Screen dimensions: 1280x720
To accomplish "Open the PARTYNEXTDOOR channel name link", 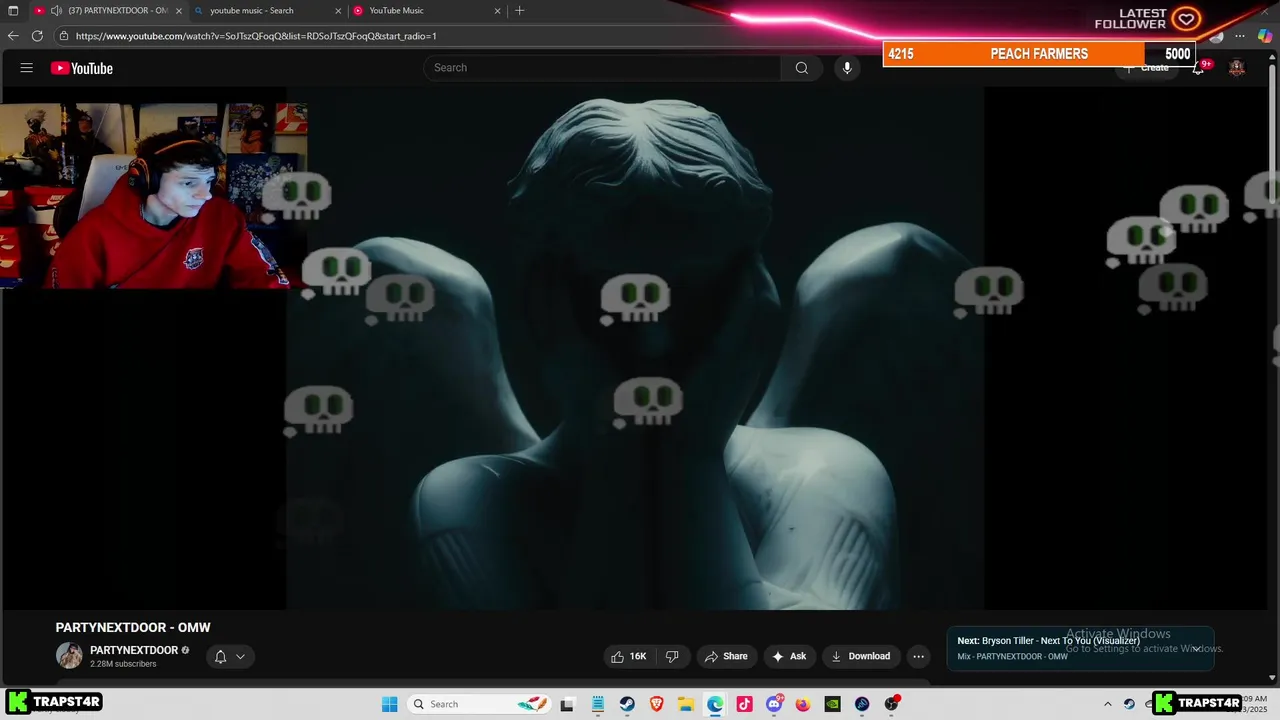I will (x=134, y=650).
